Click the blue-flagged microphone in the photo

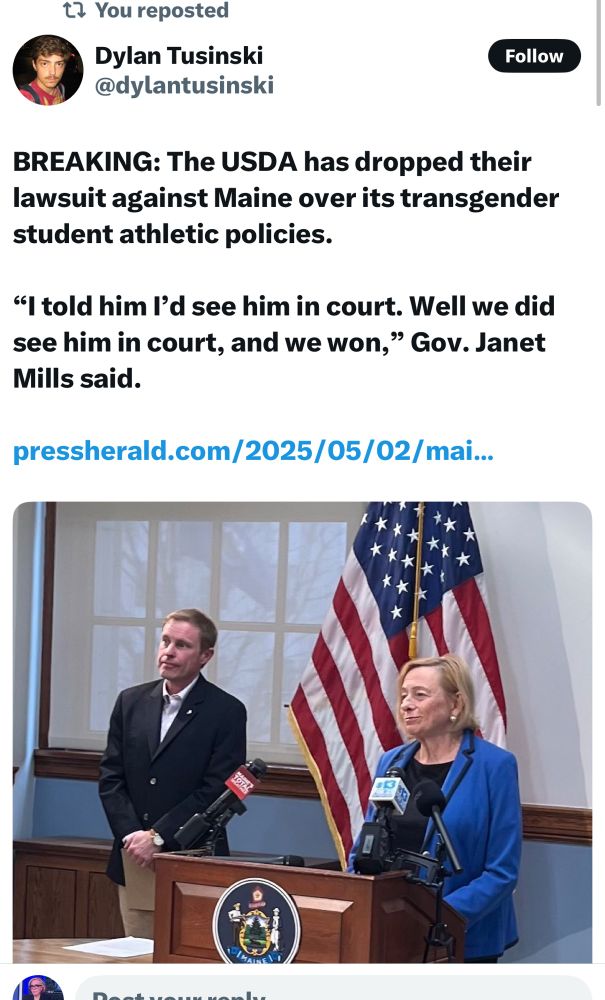(x=390, y=795)
